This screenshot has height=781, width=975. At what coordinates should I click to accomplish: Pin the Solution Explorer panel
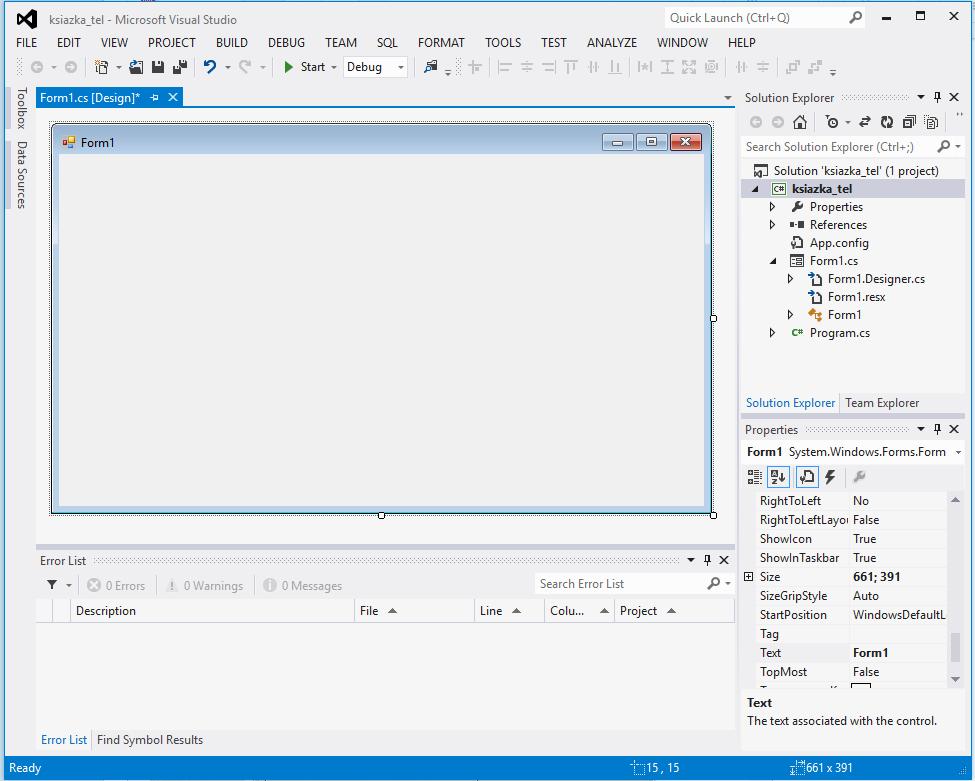tap(938, 98)
